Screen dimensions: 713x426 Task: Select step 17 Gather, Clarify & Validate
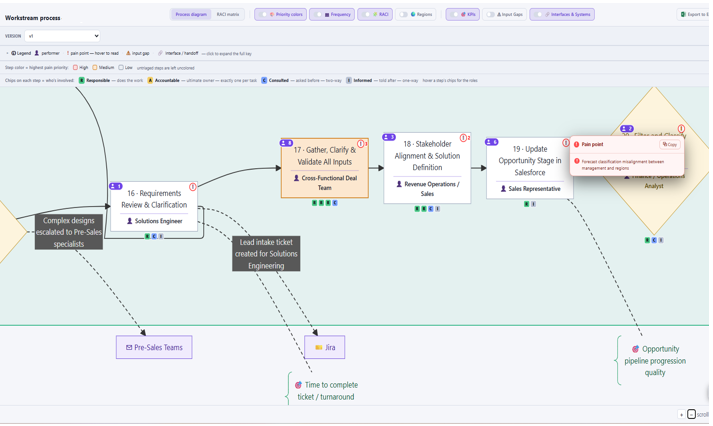pyautogui.click(x=325, y=168)
